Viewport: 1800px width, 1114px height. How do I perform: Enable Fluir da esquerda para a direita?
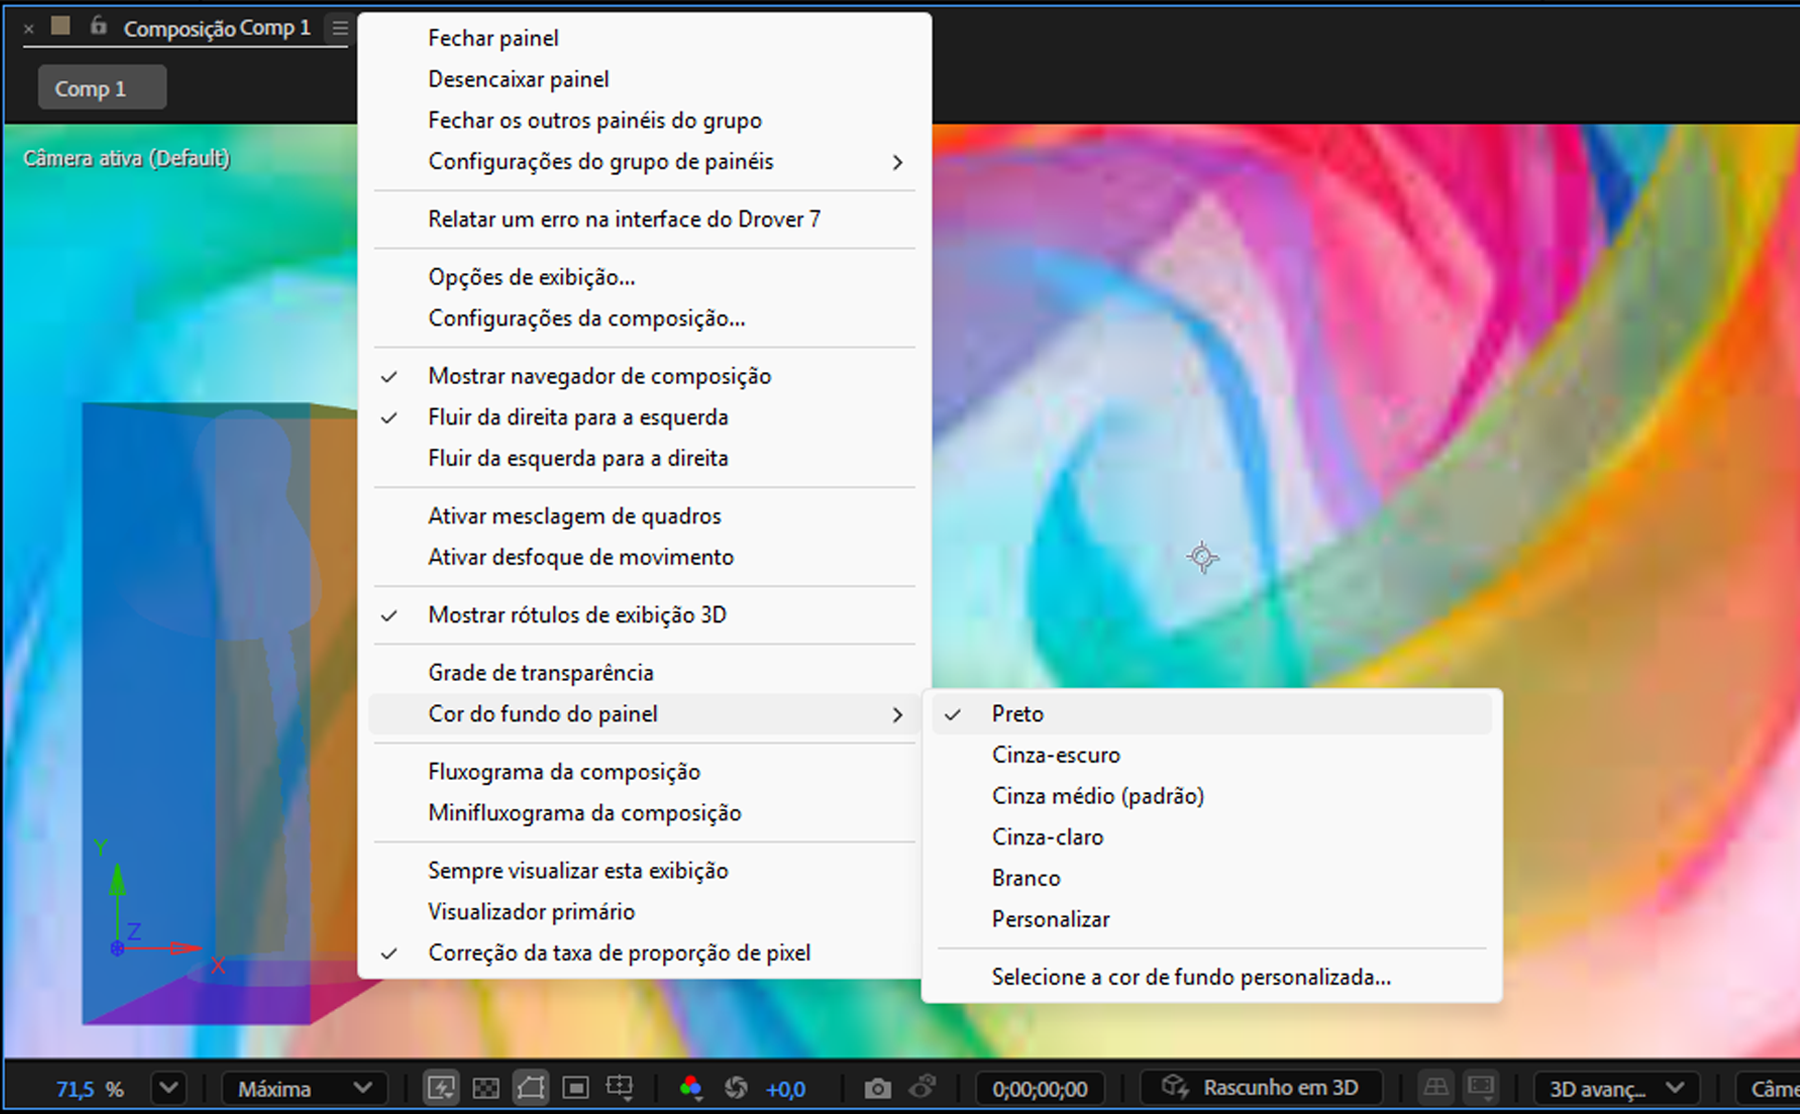coord(578,457)
